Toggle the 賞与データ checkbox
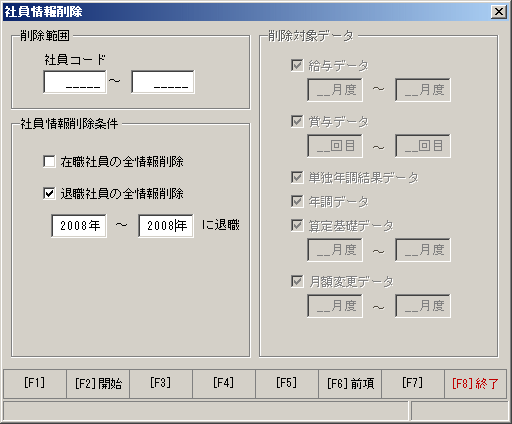Screen dimensions: 512x424 point(297,121)
